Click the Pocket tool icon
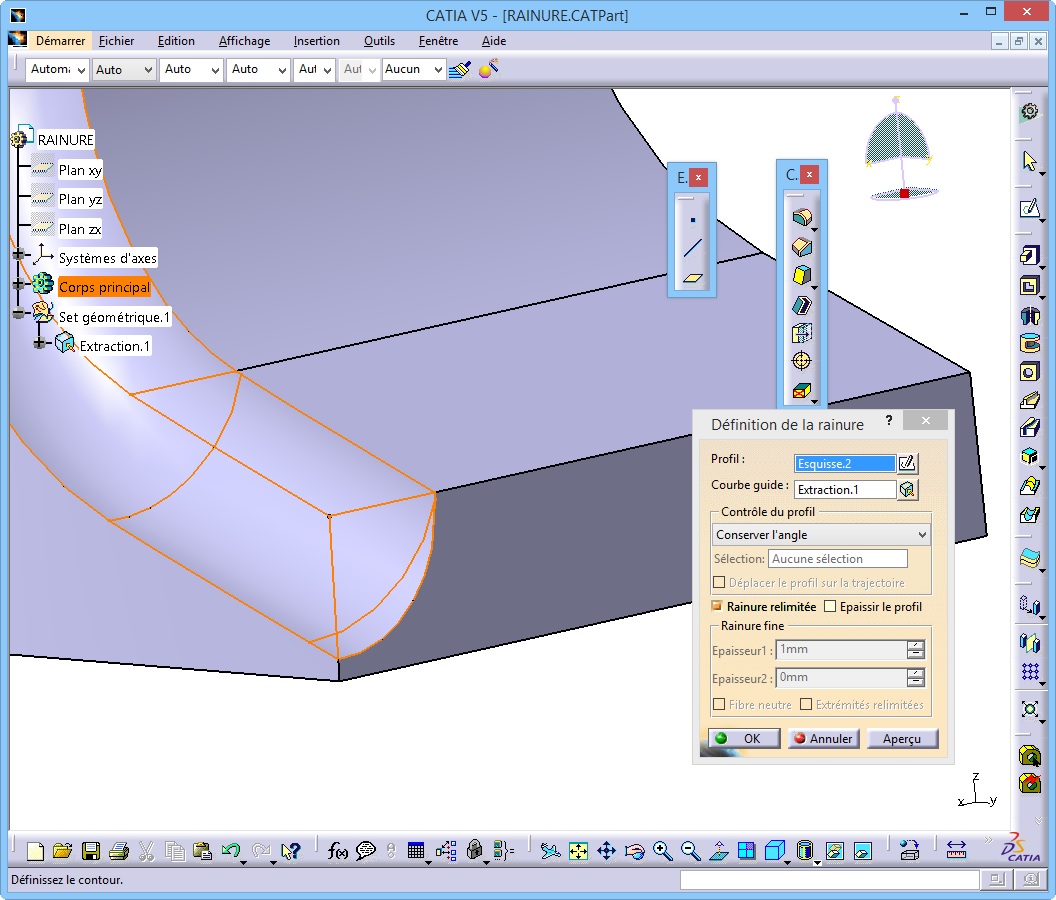This screenshot has height=900, width=1056. [1029, 286]
